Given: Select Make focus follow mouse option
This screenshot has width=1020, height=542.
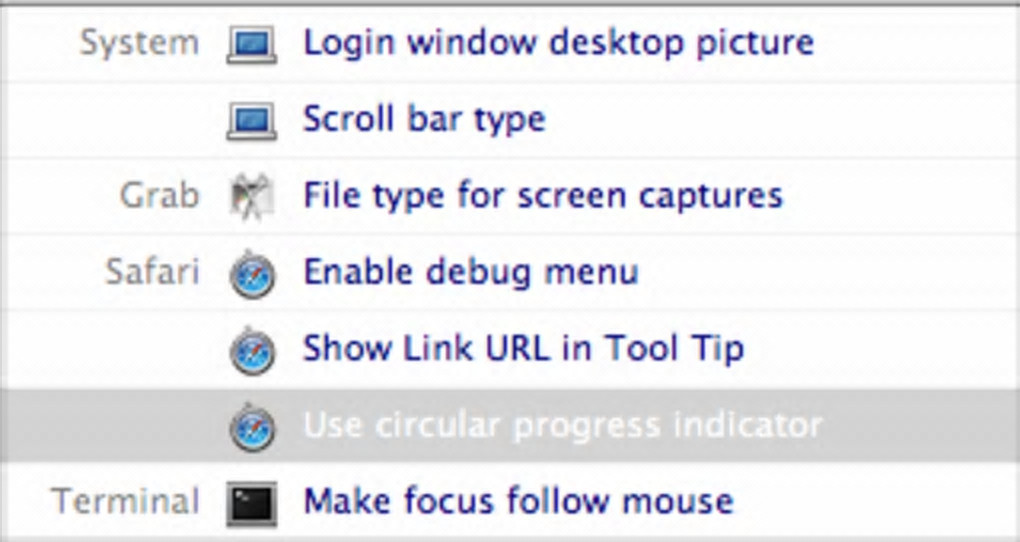Looking at the screenshot, I should point(518,500).
